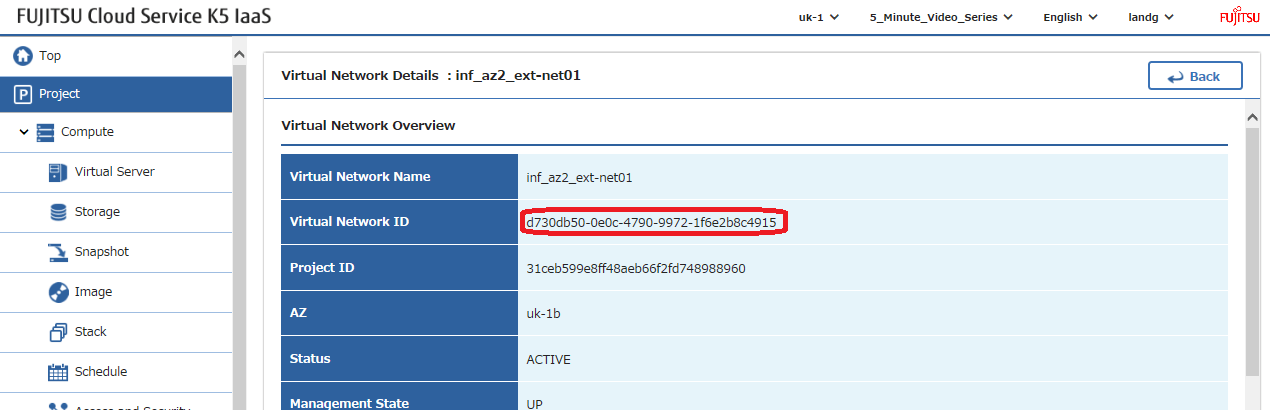Viewport: 1270px width, 410px height.
Task: Collapse the Compute tree section
Action: [24, 132]
